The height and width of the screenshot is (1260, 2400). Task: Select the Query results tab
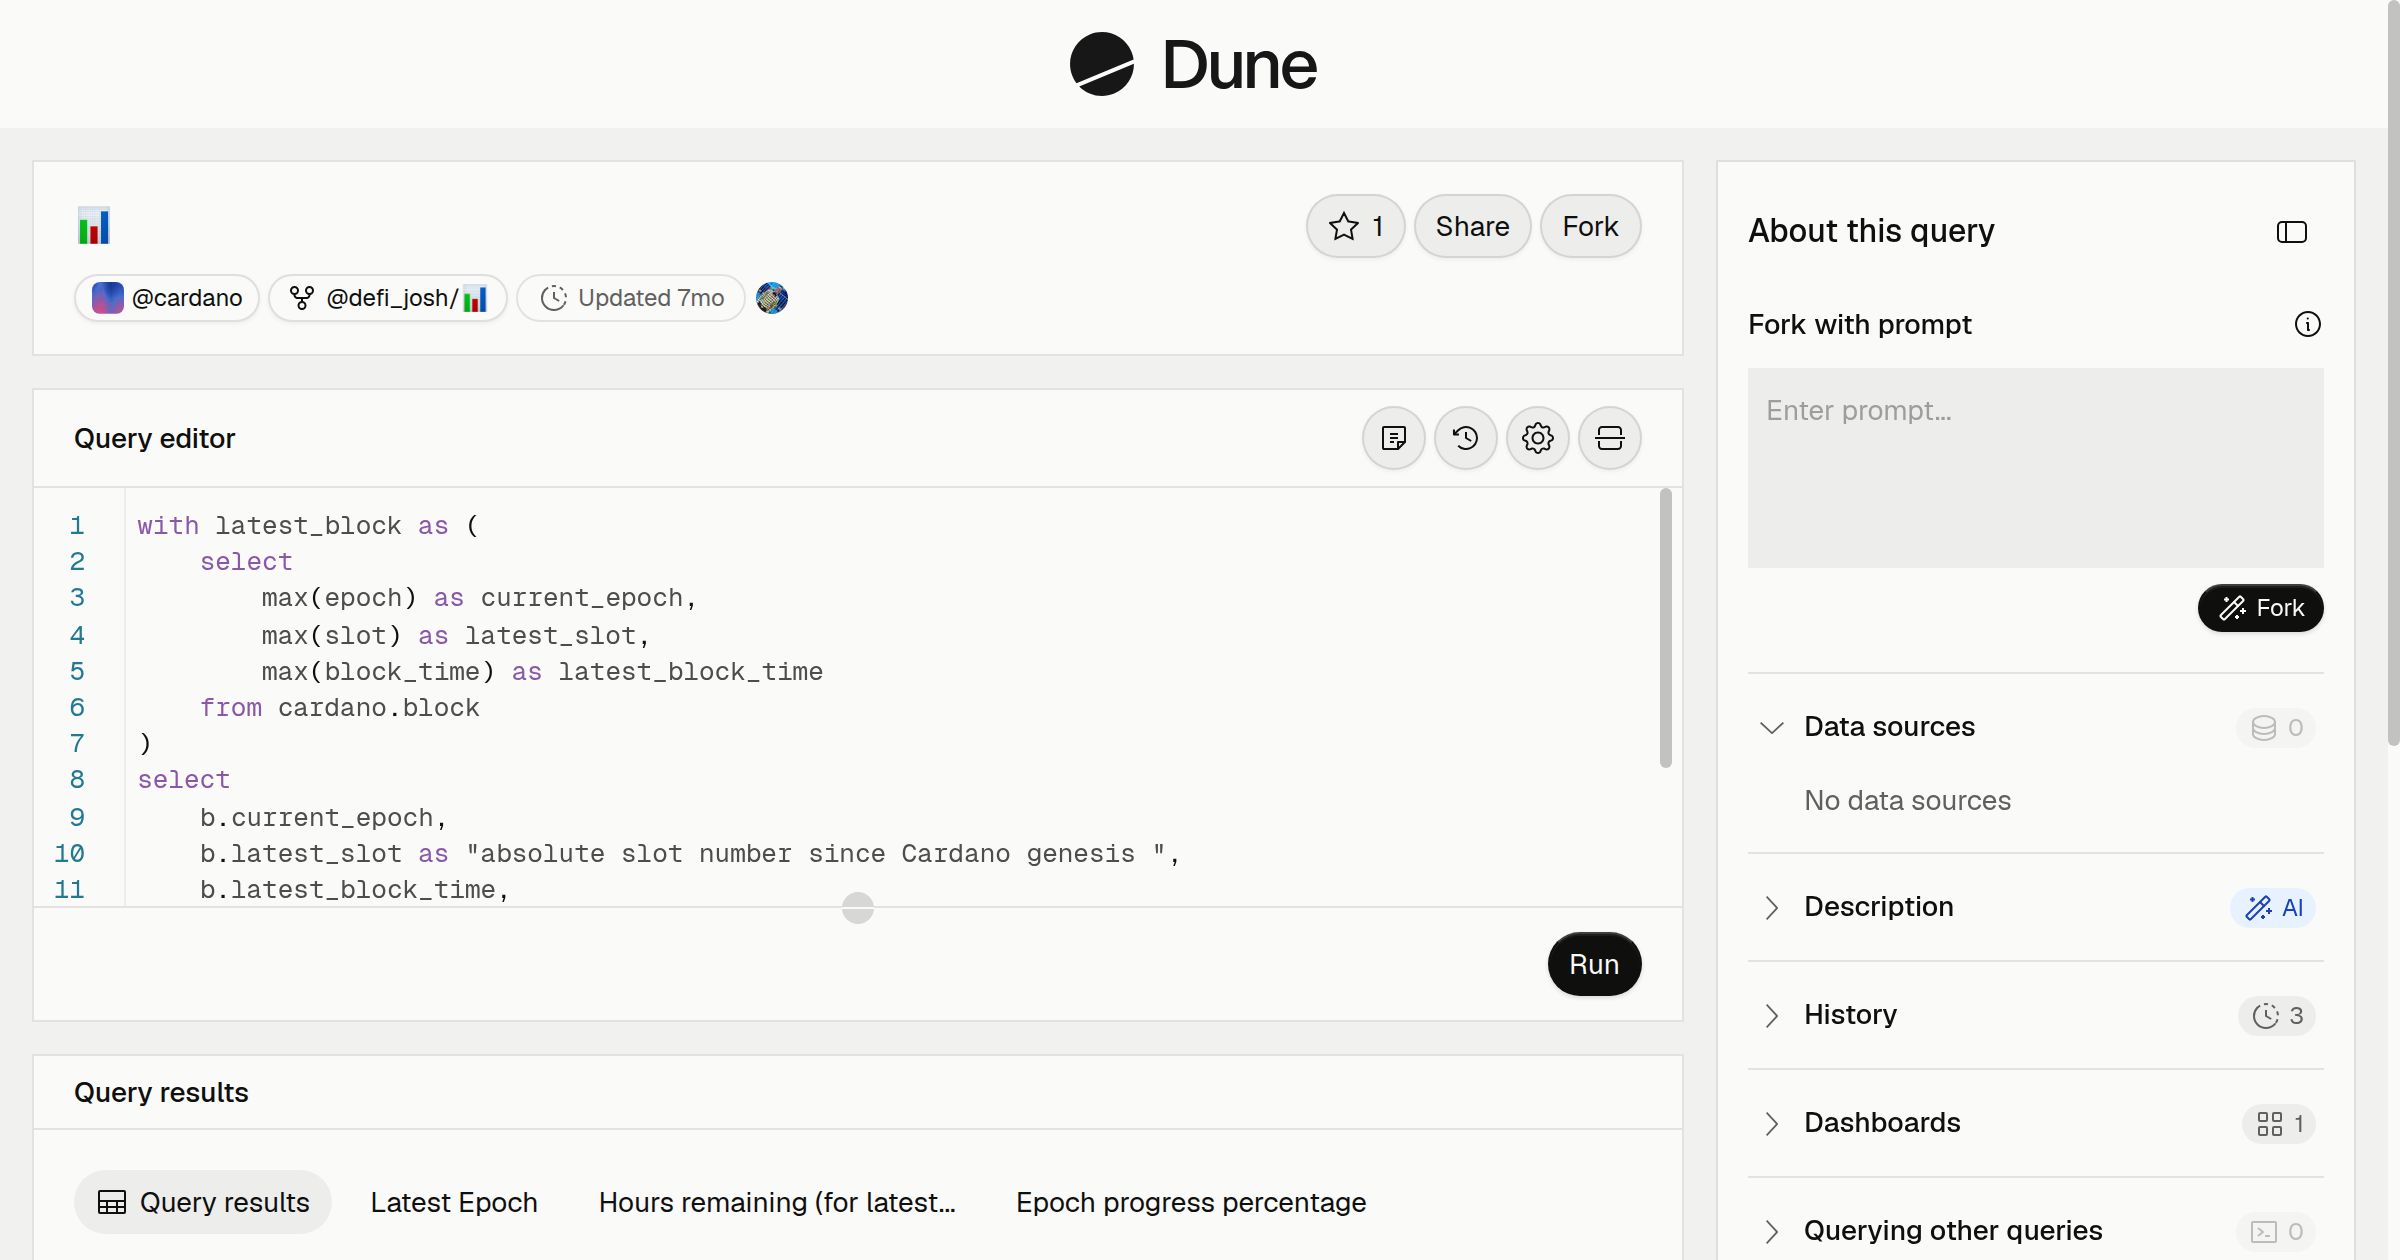point(203,1202)
